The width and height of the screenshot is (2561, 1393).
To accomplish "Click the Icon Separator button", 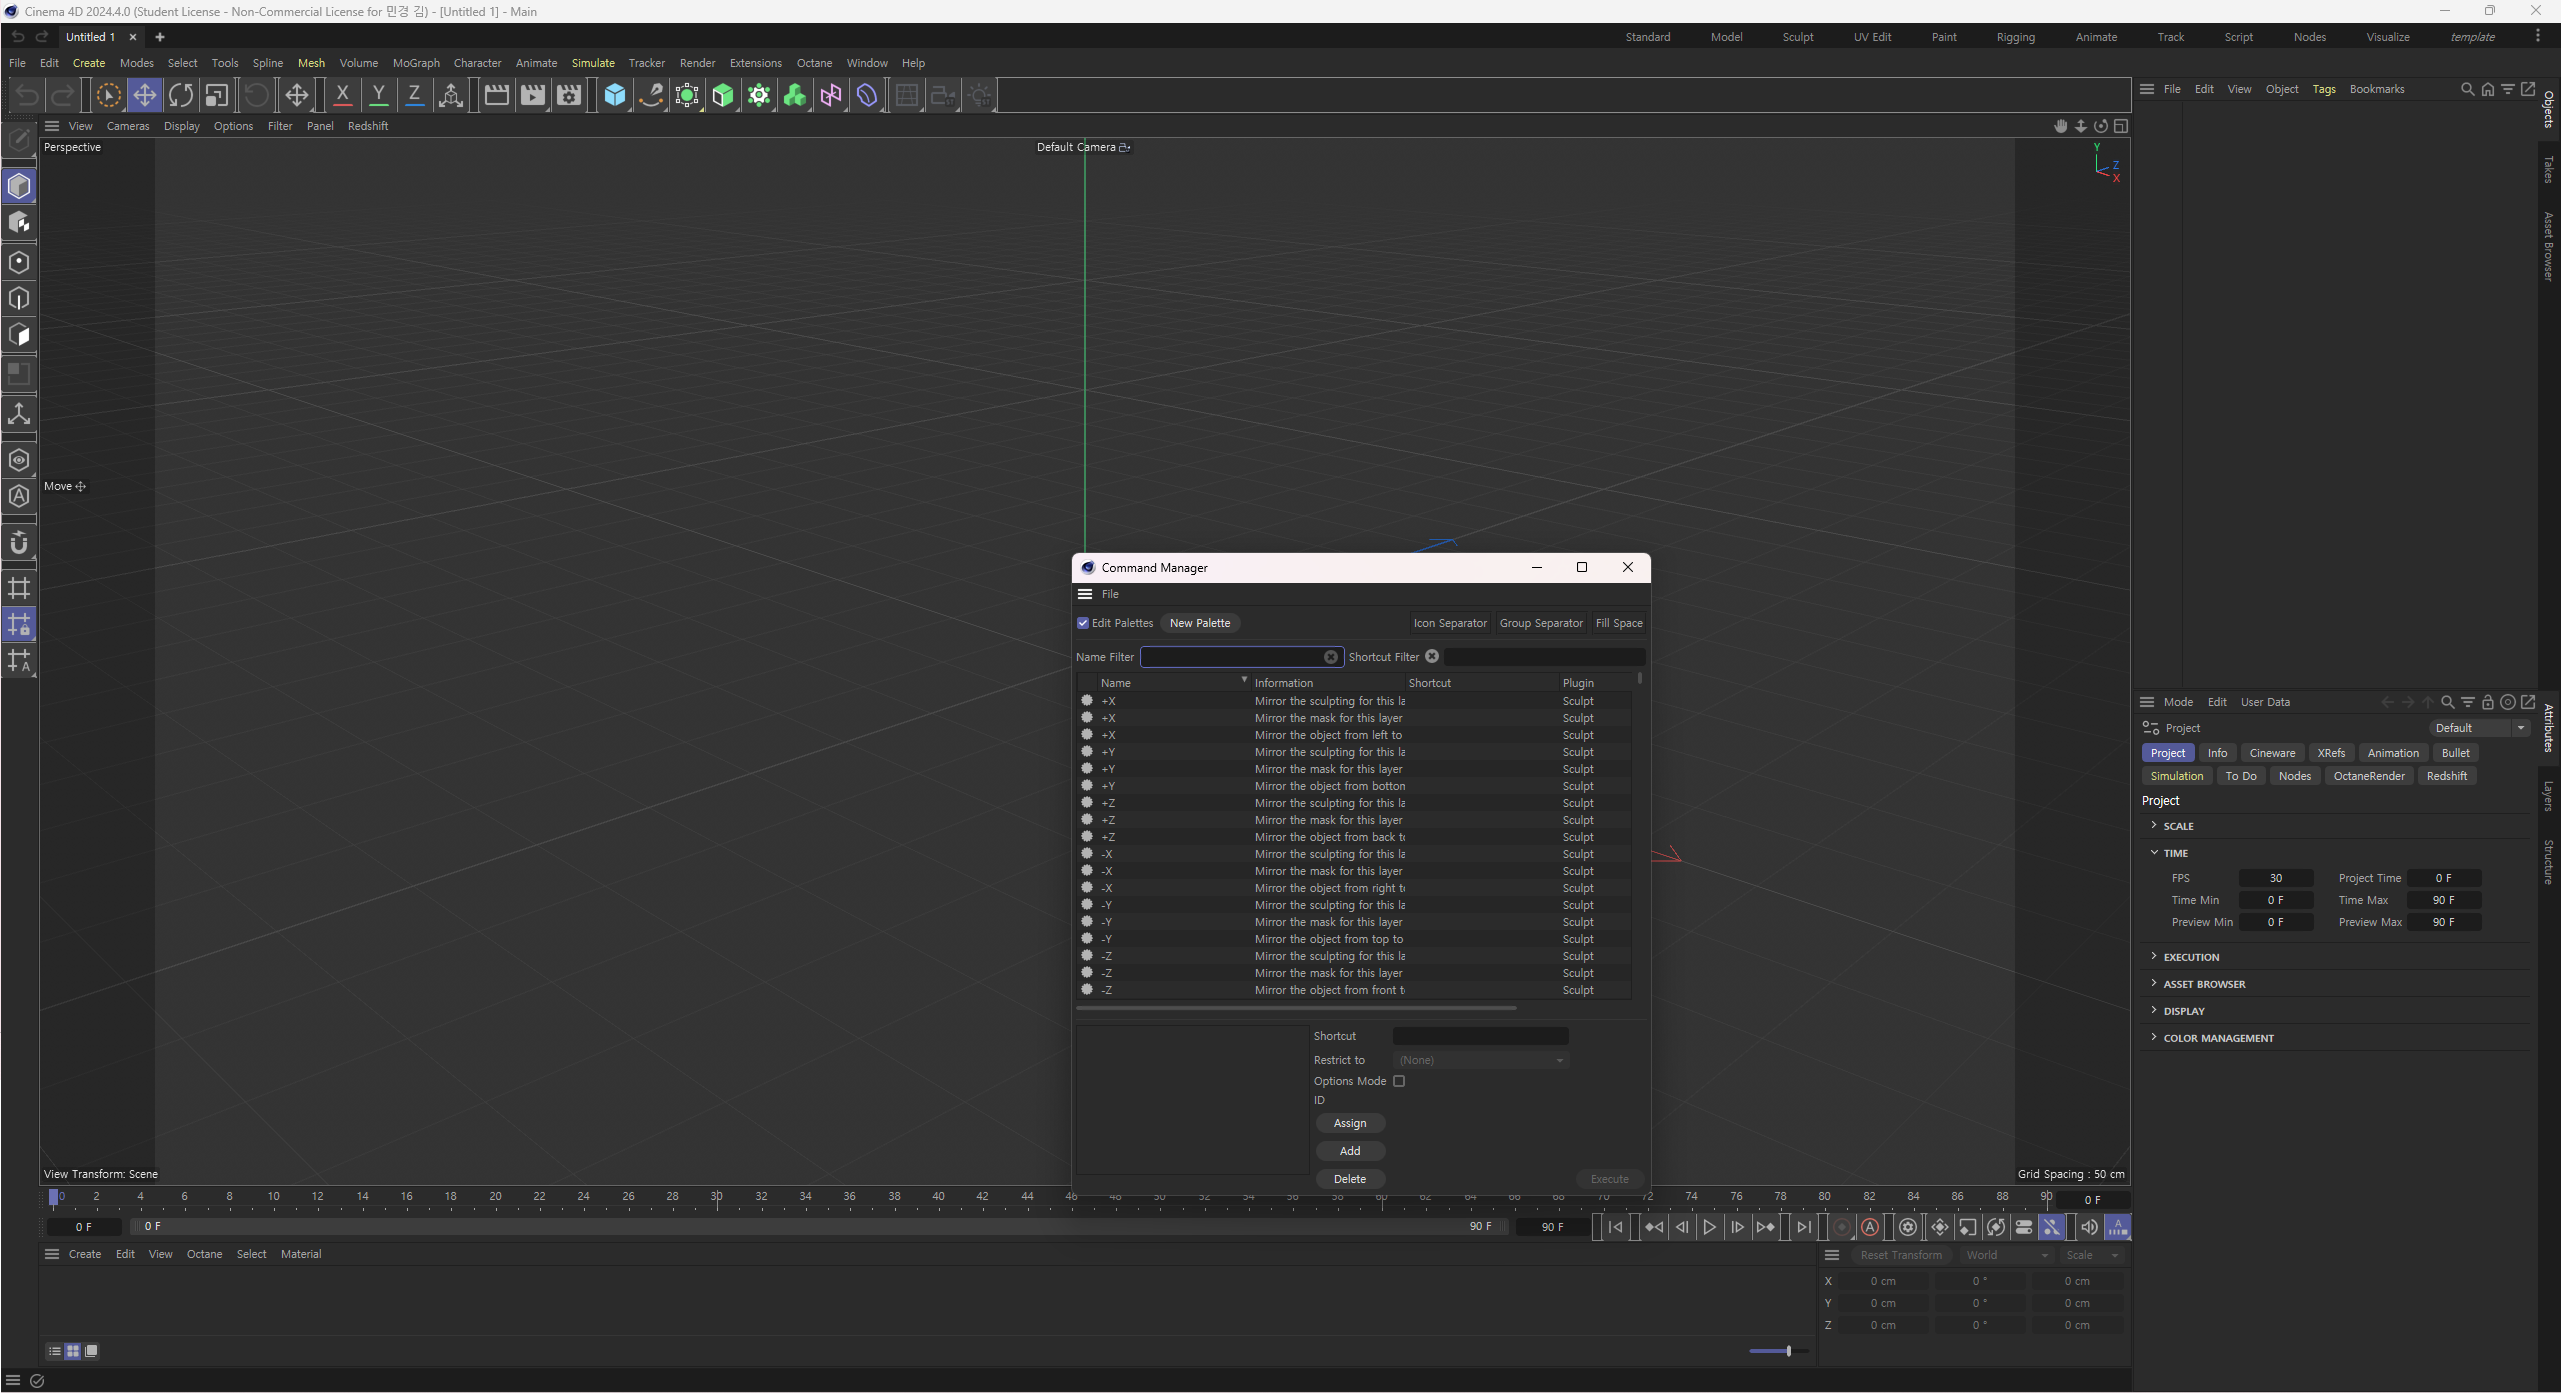I will coord(1450,623).
